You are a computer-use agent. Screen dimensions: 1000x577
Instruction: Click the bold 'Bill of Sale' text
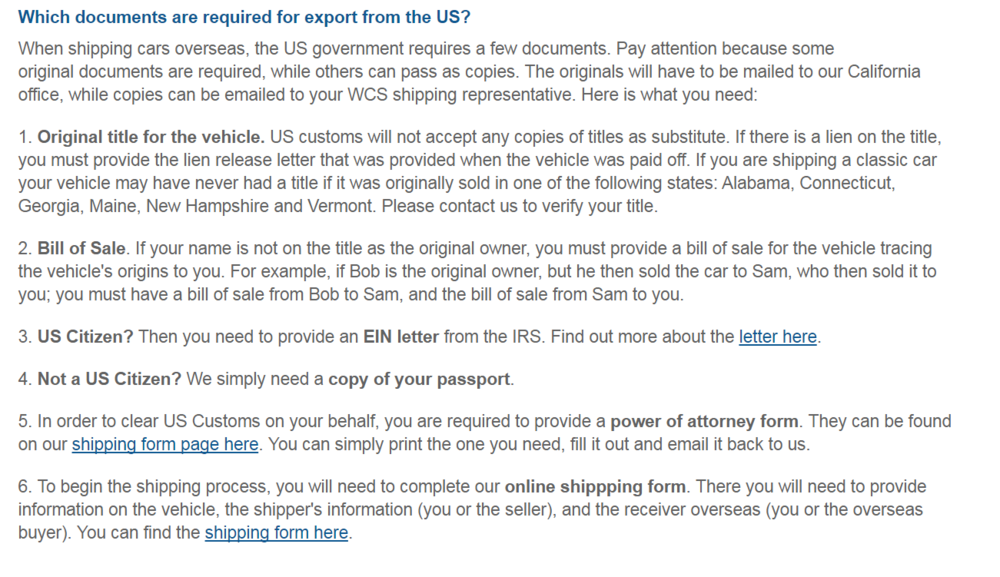click(81, 248)
